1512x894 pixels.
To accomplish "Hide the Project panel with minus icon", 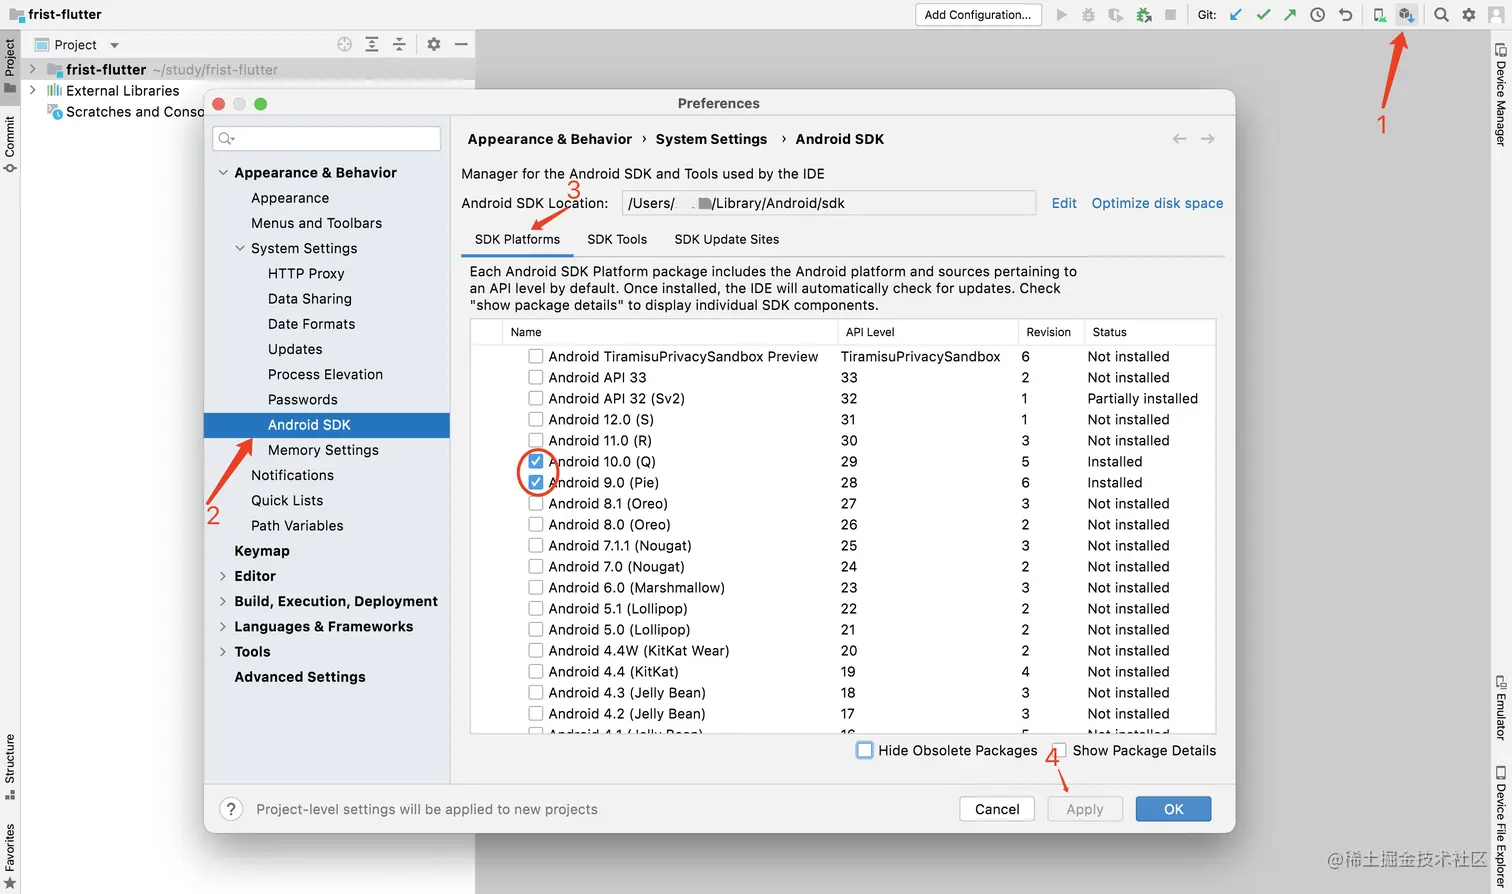I will [461, 44].
